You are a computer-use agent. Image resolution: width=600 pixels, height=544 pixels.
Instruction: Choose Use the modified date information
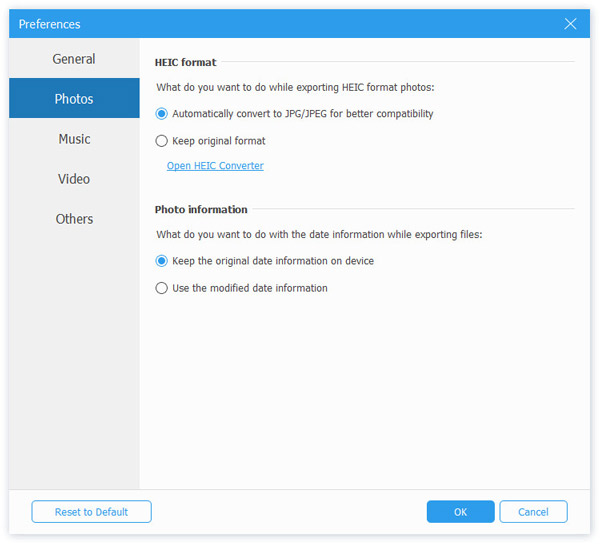(161, 288)
